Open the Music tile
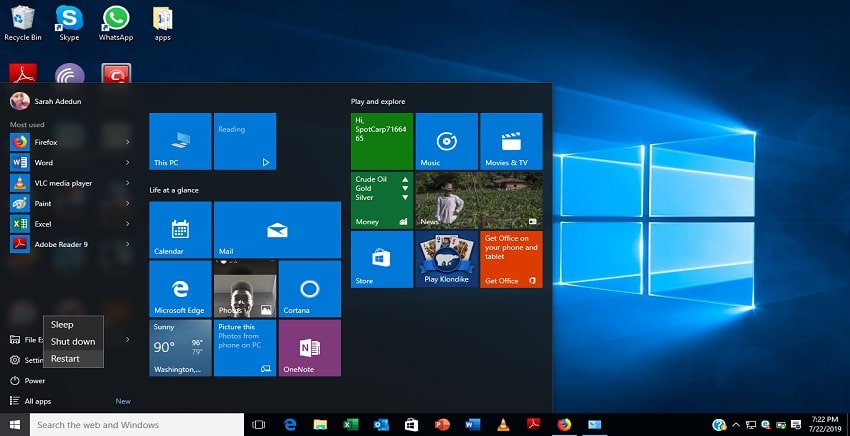This screenshot has height=436, width=850. coord(447,141)
